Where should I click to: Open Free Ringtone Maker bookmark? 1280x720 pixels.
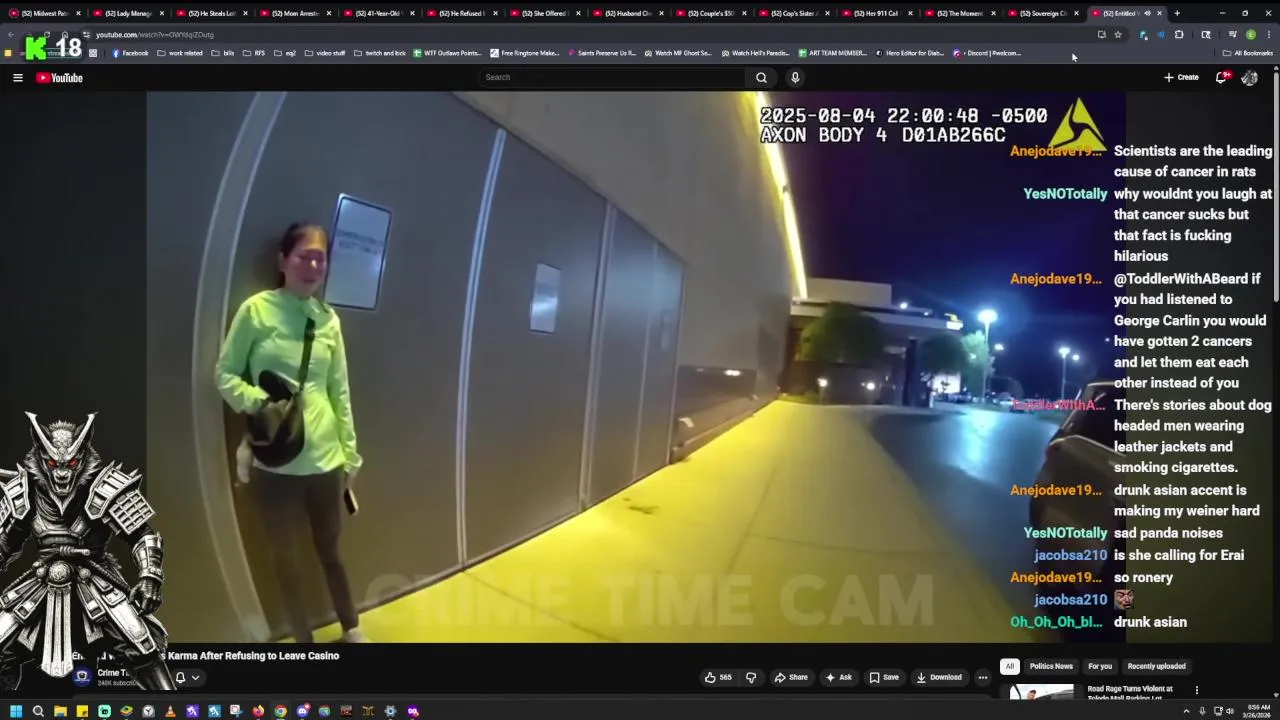(x=524, y=53)
